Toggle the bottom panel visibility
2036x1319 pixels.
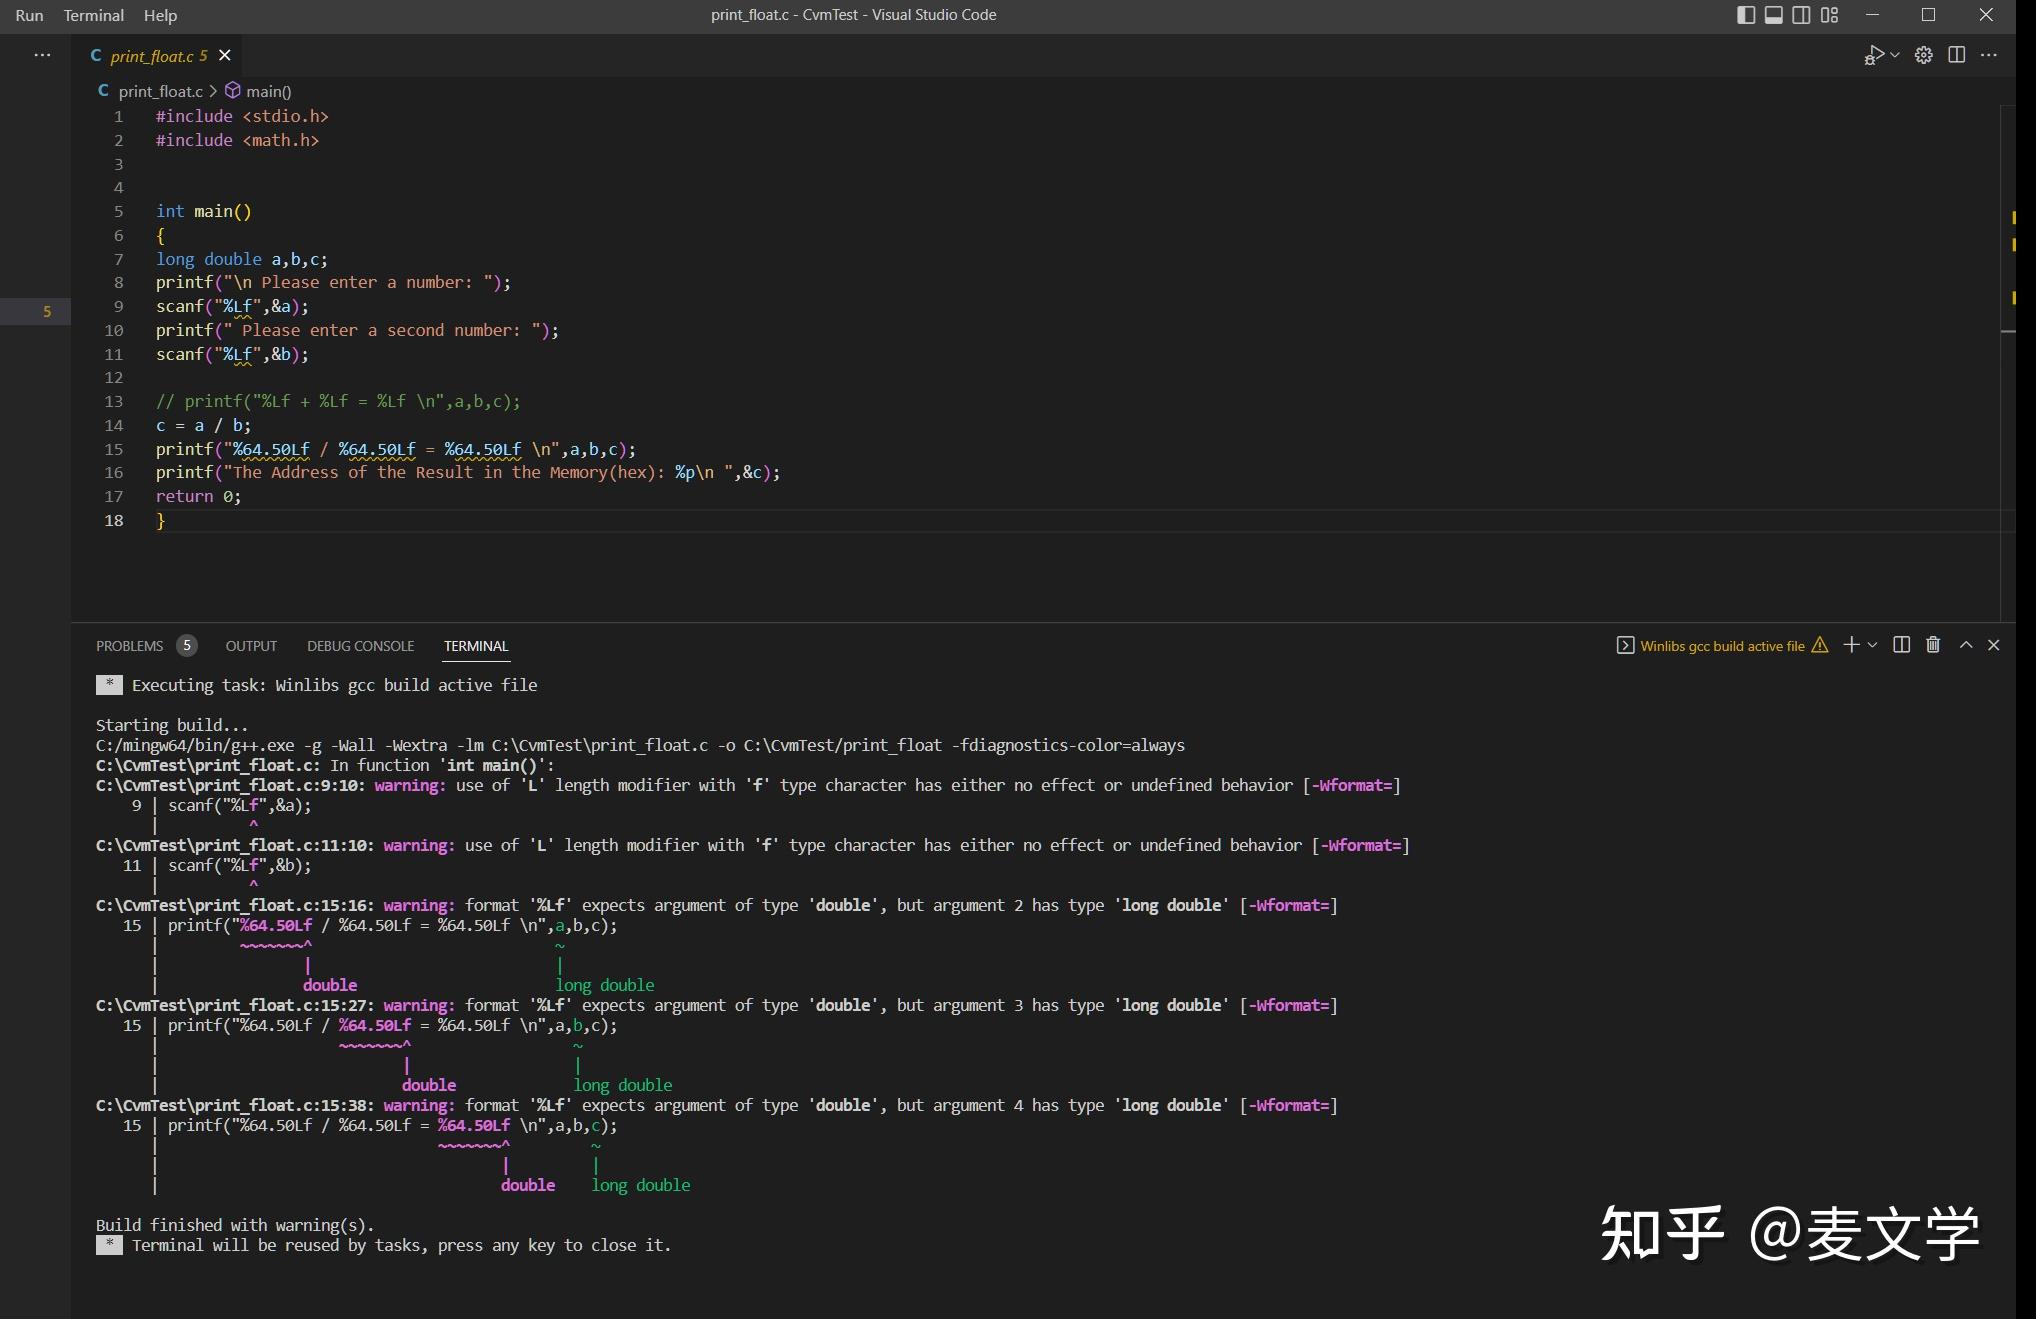(x=1773, y=14)
